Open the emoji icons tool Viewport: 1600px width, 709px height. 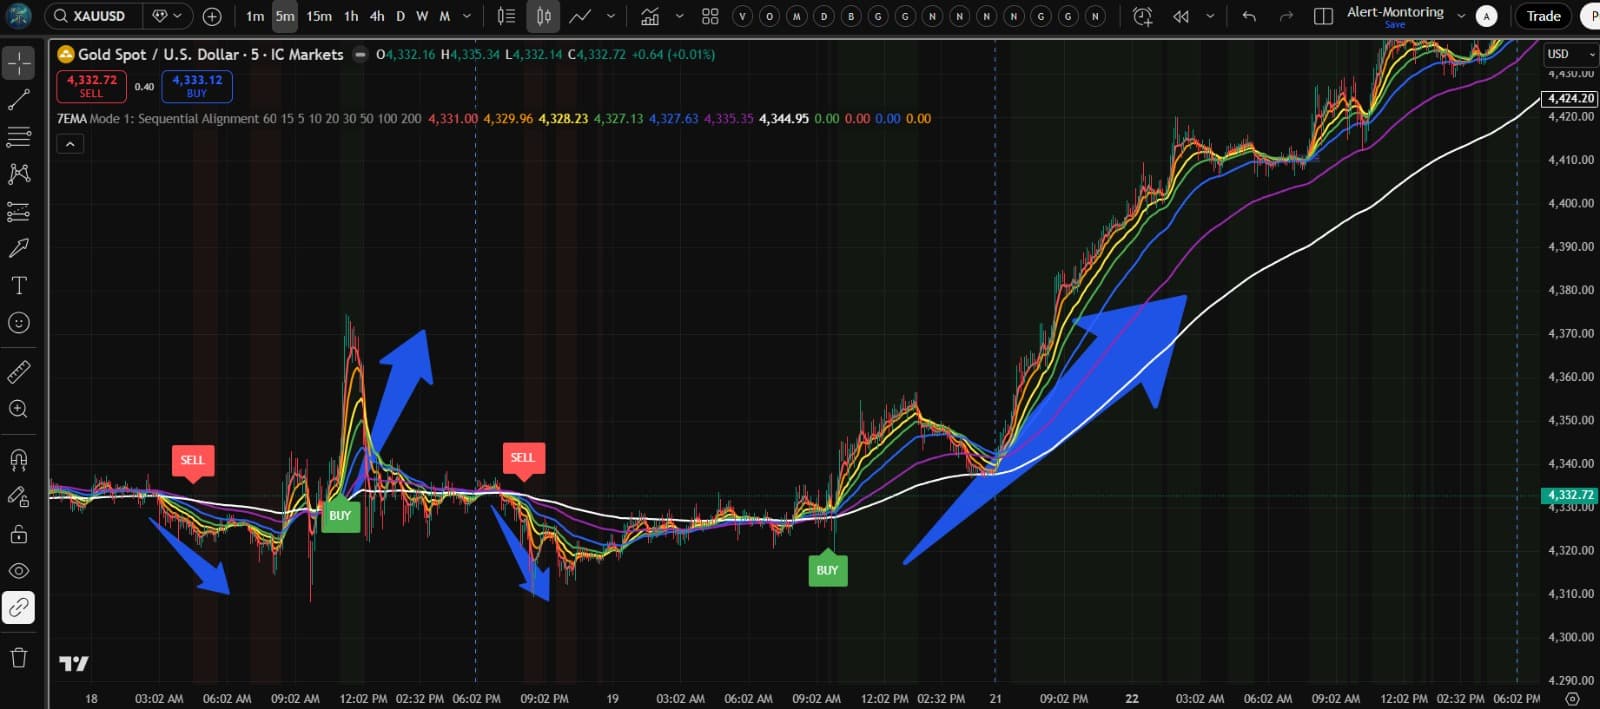(x=19, y=323)
